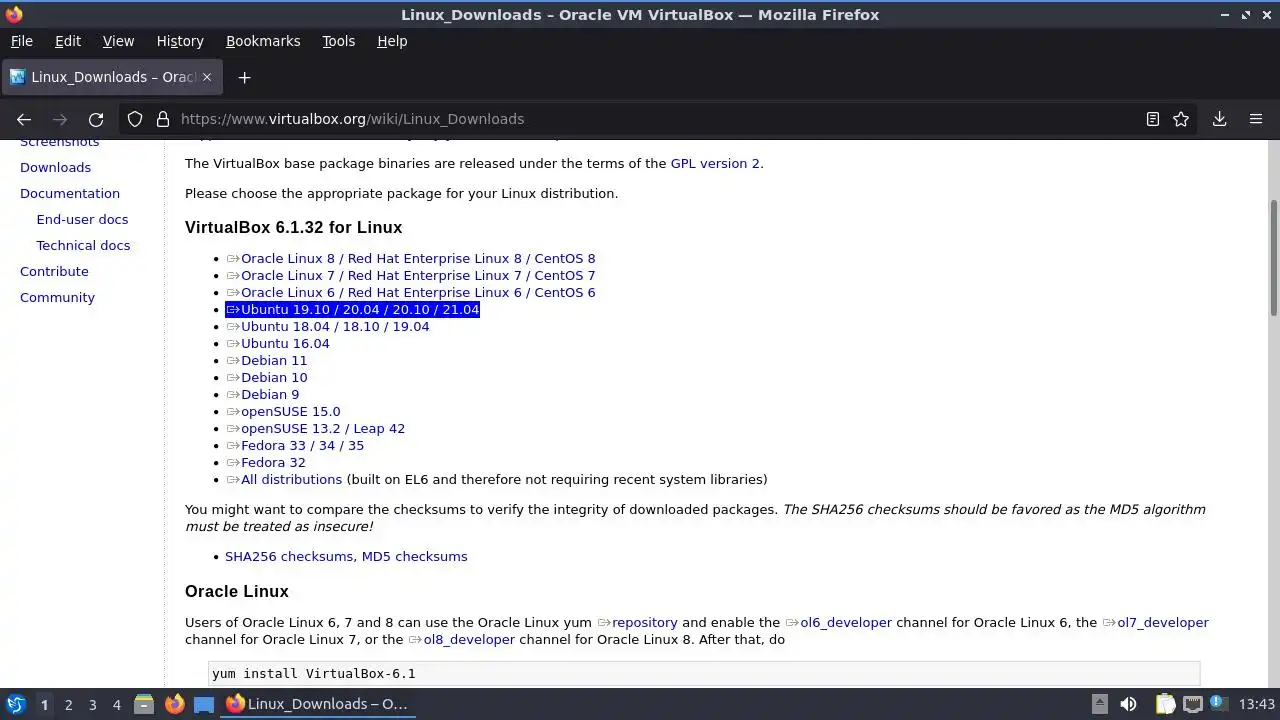Screen dimensions: 1280x720
Task: Show site security padlock information
Action: [x=163, y=119]
